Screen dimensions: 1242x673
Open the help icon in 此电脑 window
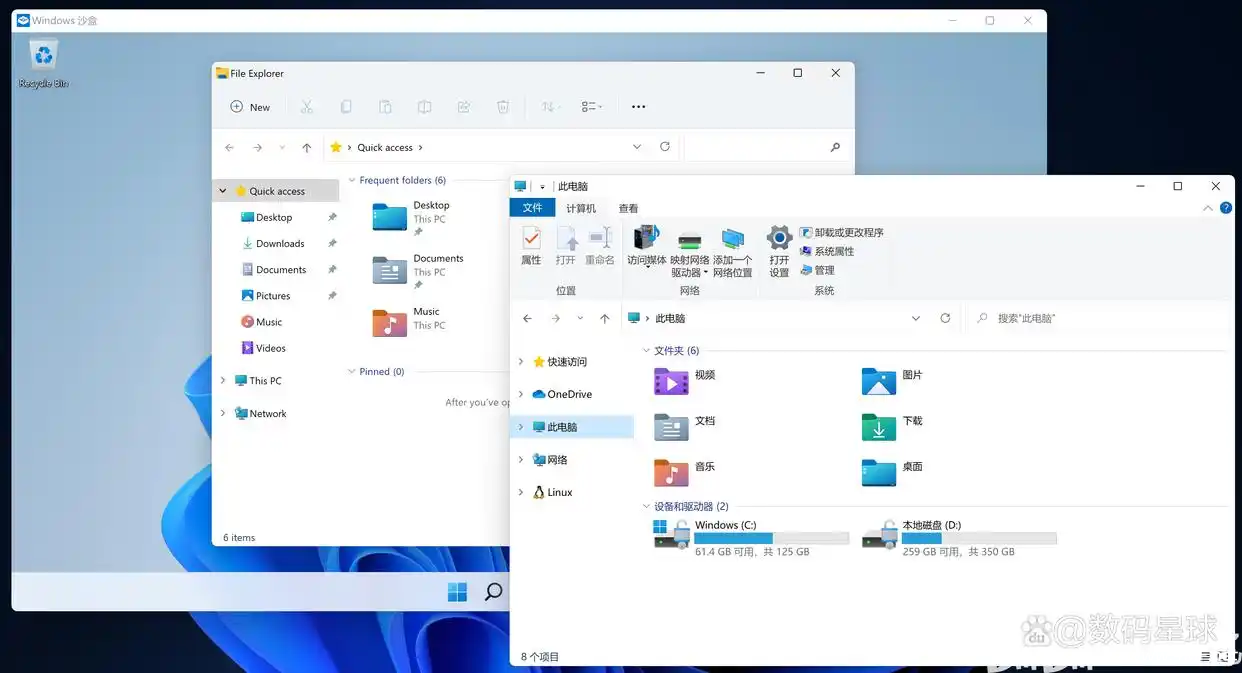click(1226, 208)
